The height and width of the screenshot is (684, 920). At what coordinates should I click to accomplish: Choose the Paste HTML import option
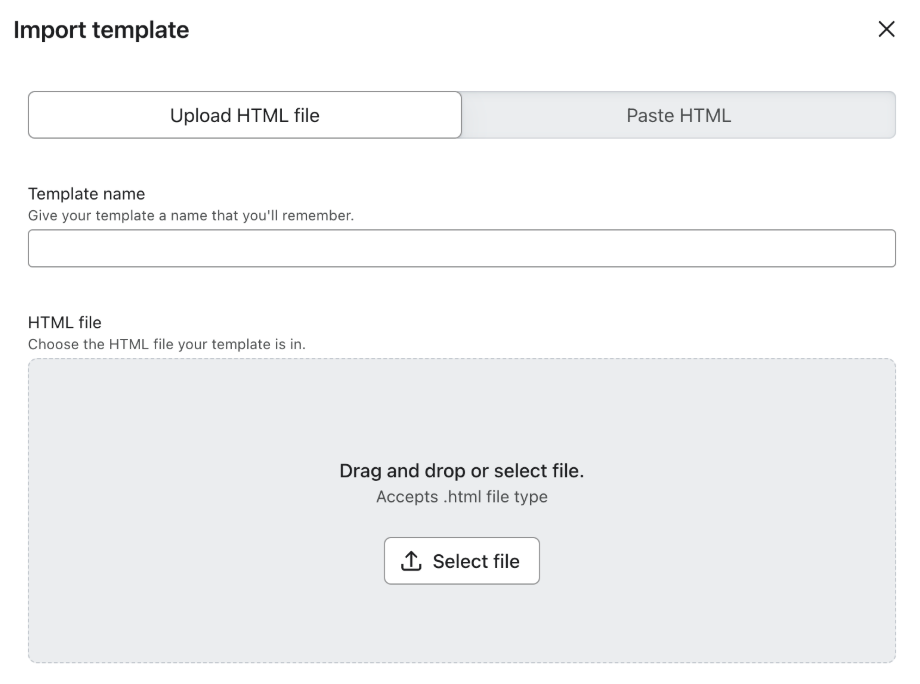tap(678, 115)
